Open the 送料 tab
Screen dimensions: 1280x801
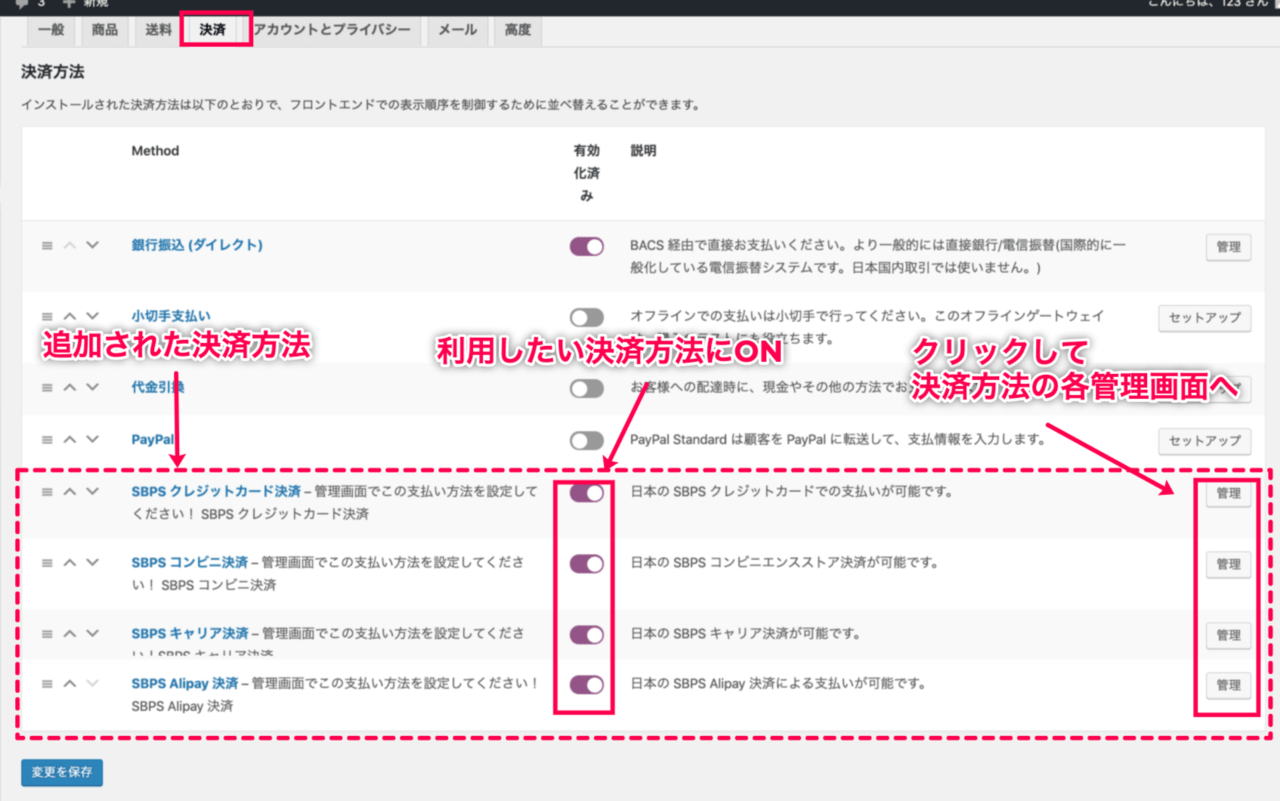point(158,30)
